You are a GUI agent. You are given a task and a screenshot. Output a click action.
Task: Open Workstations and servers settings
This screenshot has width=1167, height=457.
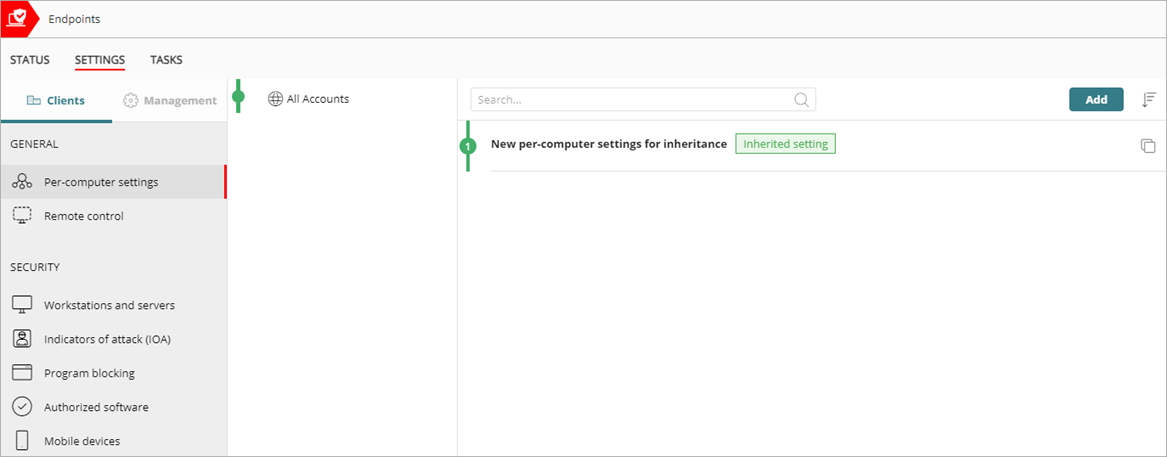click(109, 305)
